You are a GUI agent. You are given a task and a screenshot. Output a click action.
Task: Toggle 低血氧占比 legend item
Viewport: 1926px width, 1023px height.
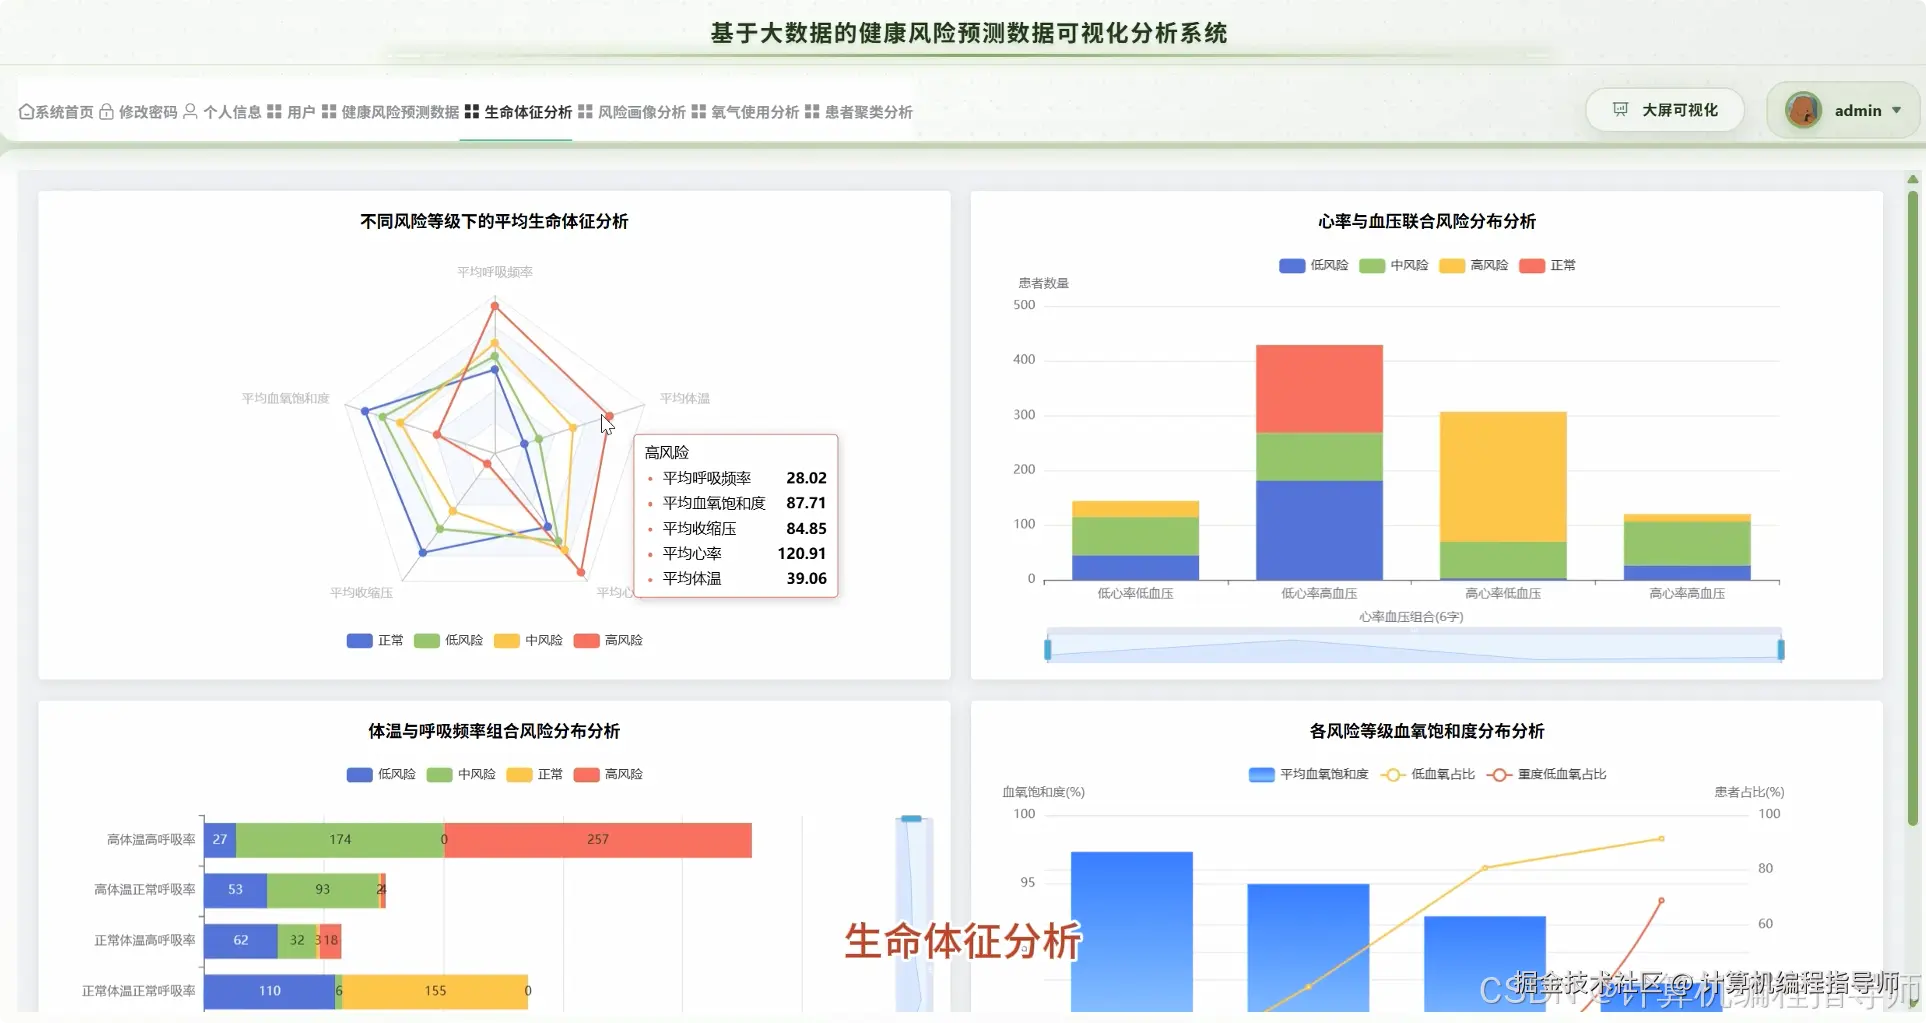click(1427, 774)
